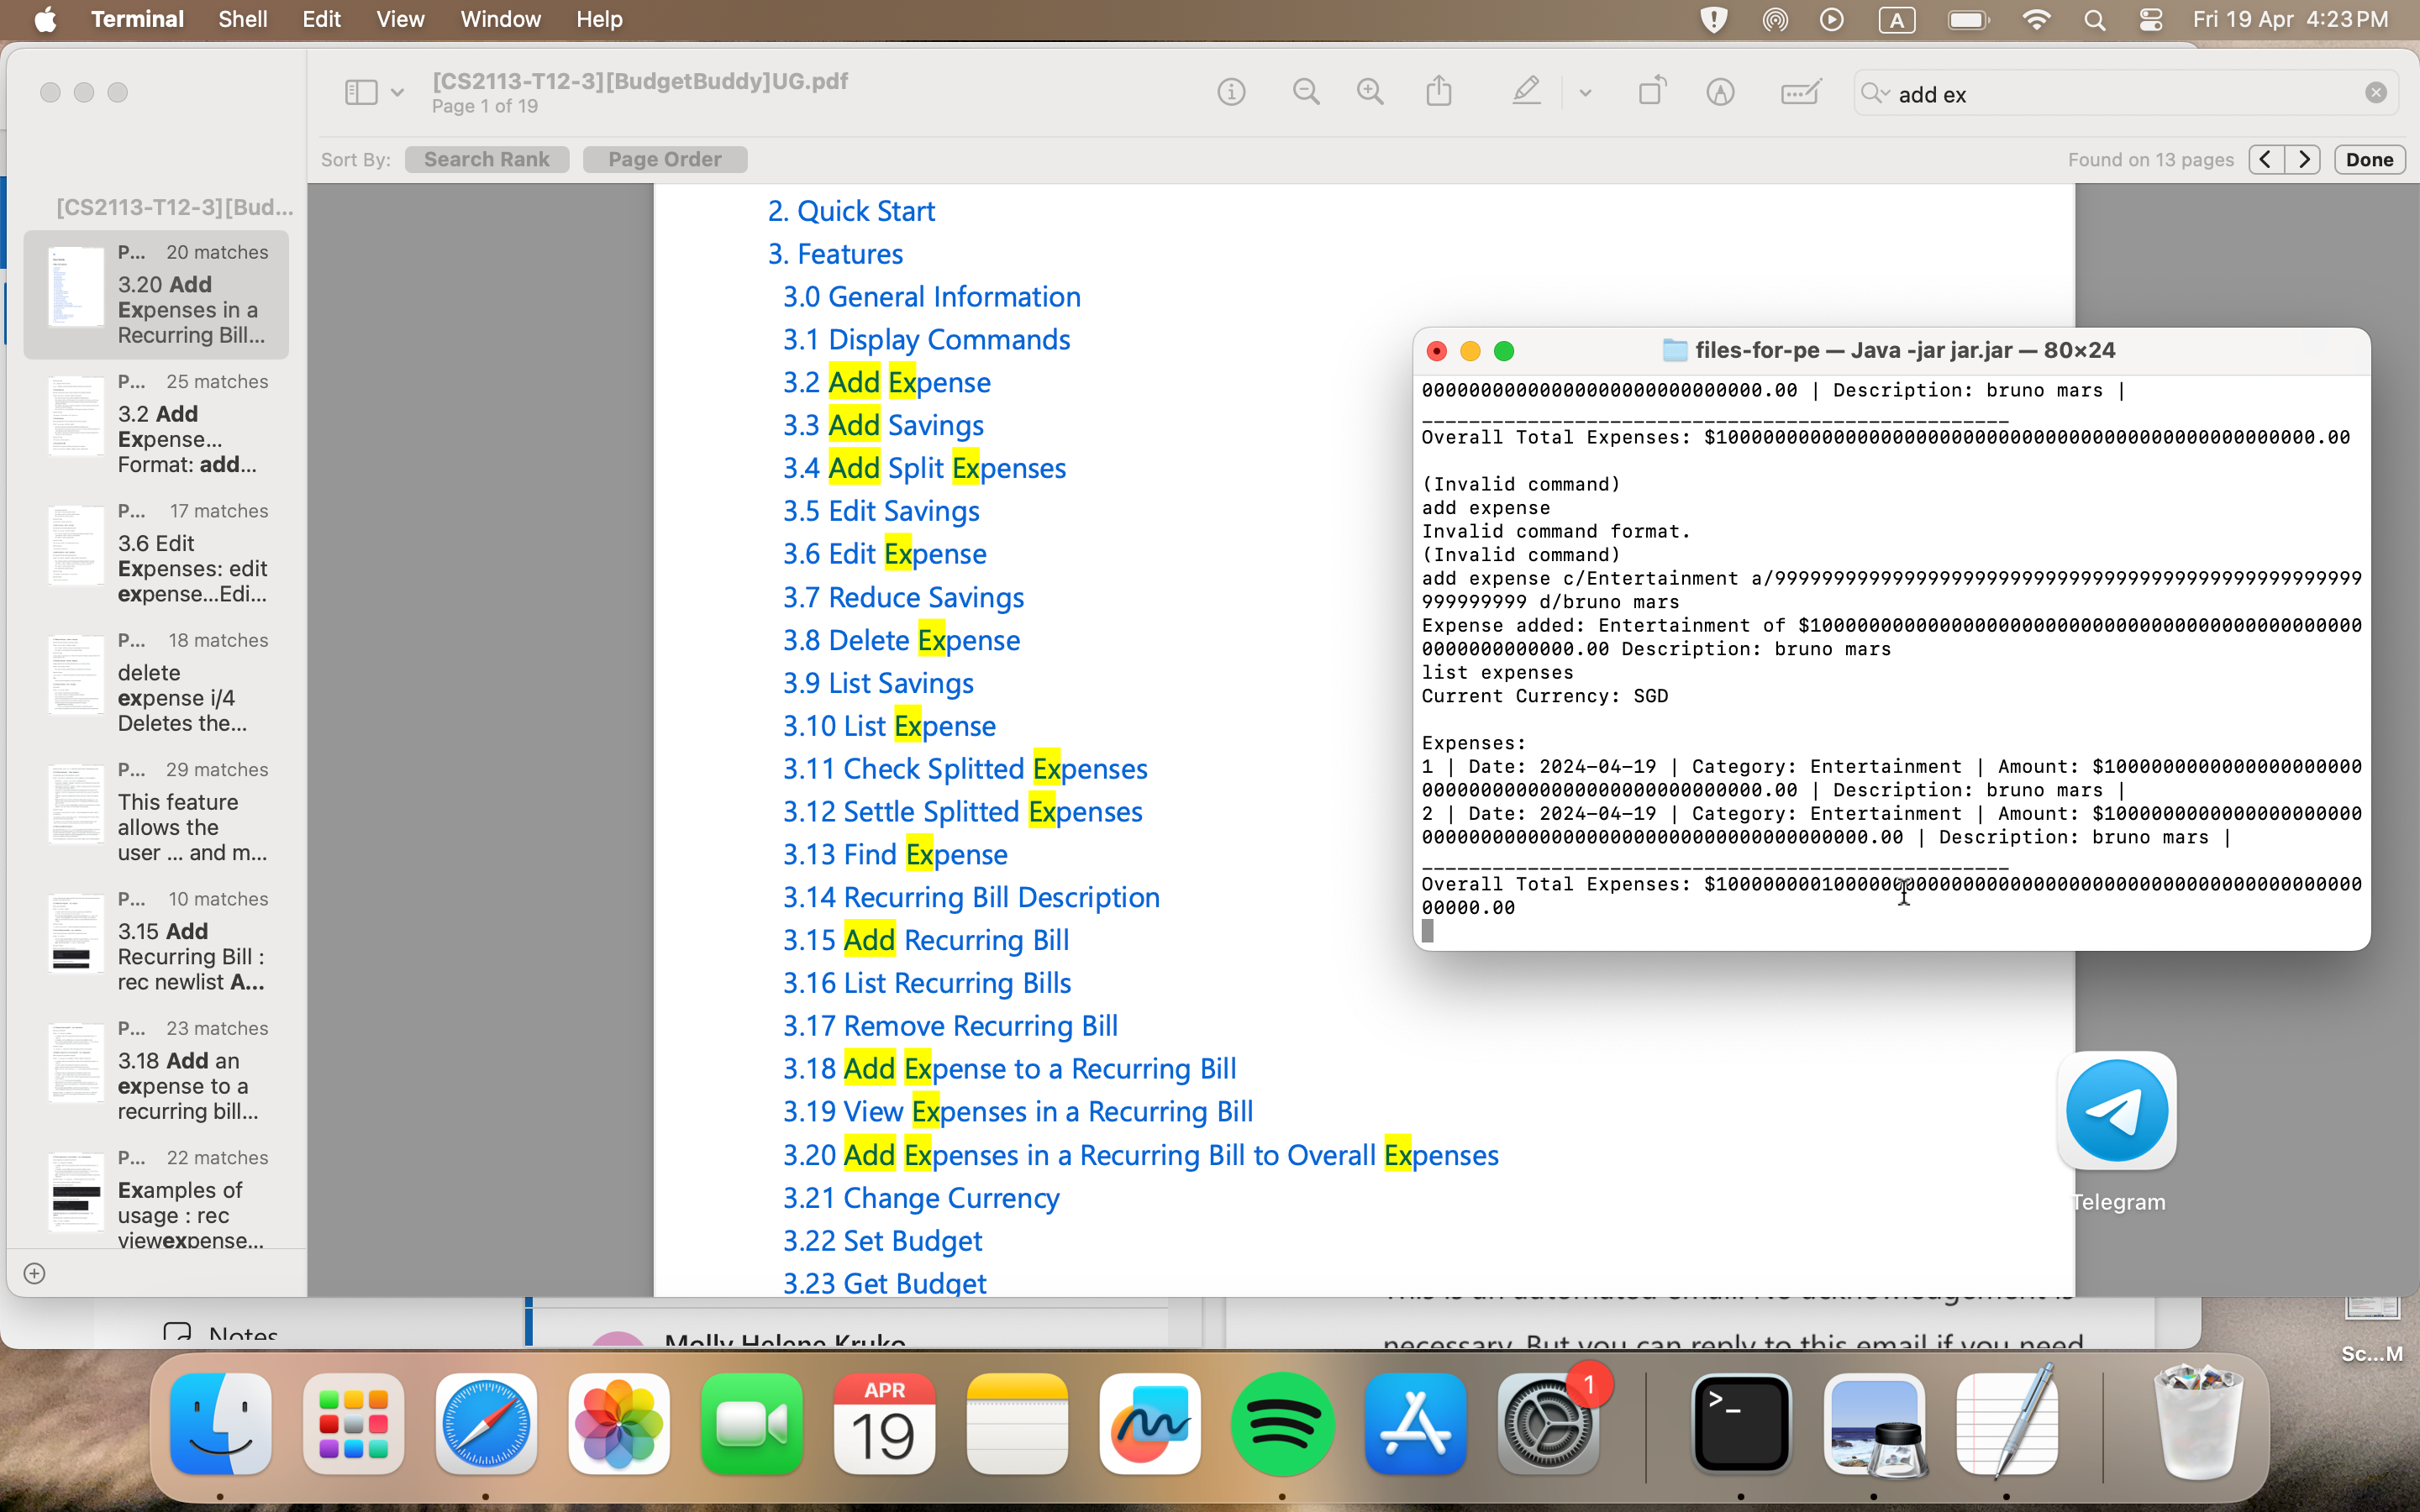The width and height of the screenshot is (2420, 1512).
Task: Open Finder from the Dock
Action: [221, 1424]
